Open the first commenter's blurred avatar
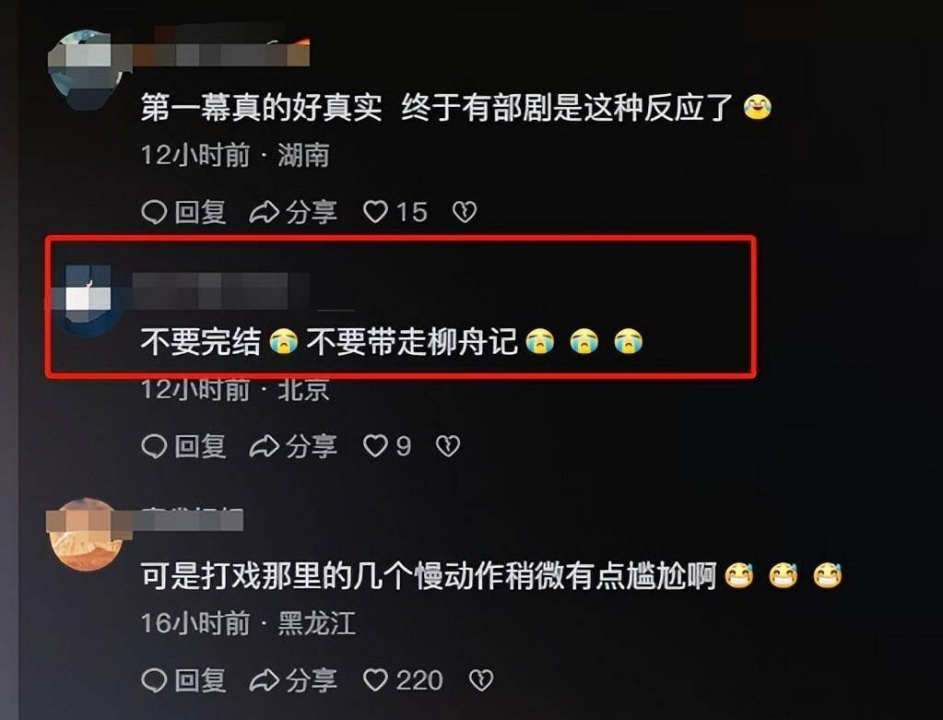Screen dimensions: 943x720 pos(85,69)
